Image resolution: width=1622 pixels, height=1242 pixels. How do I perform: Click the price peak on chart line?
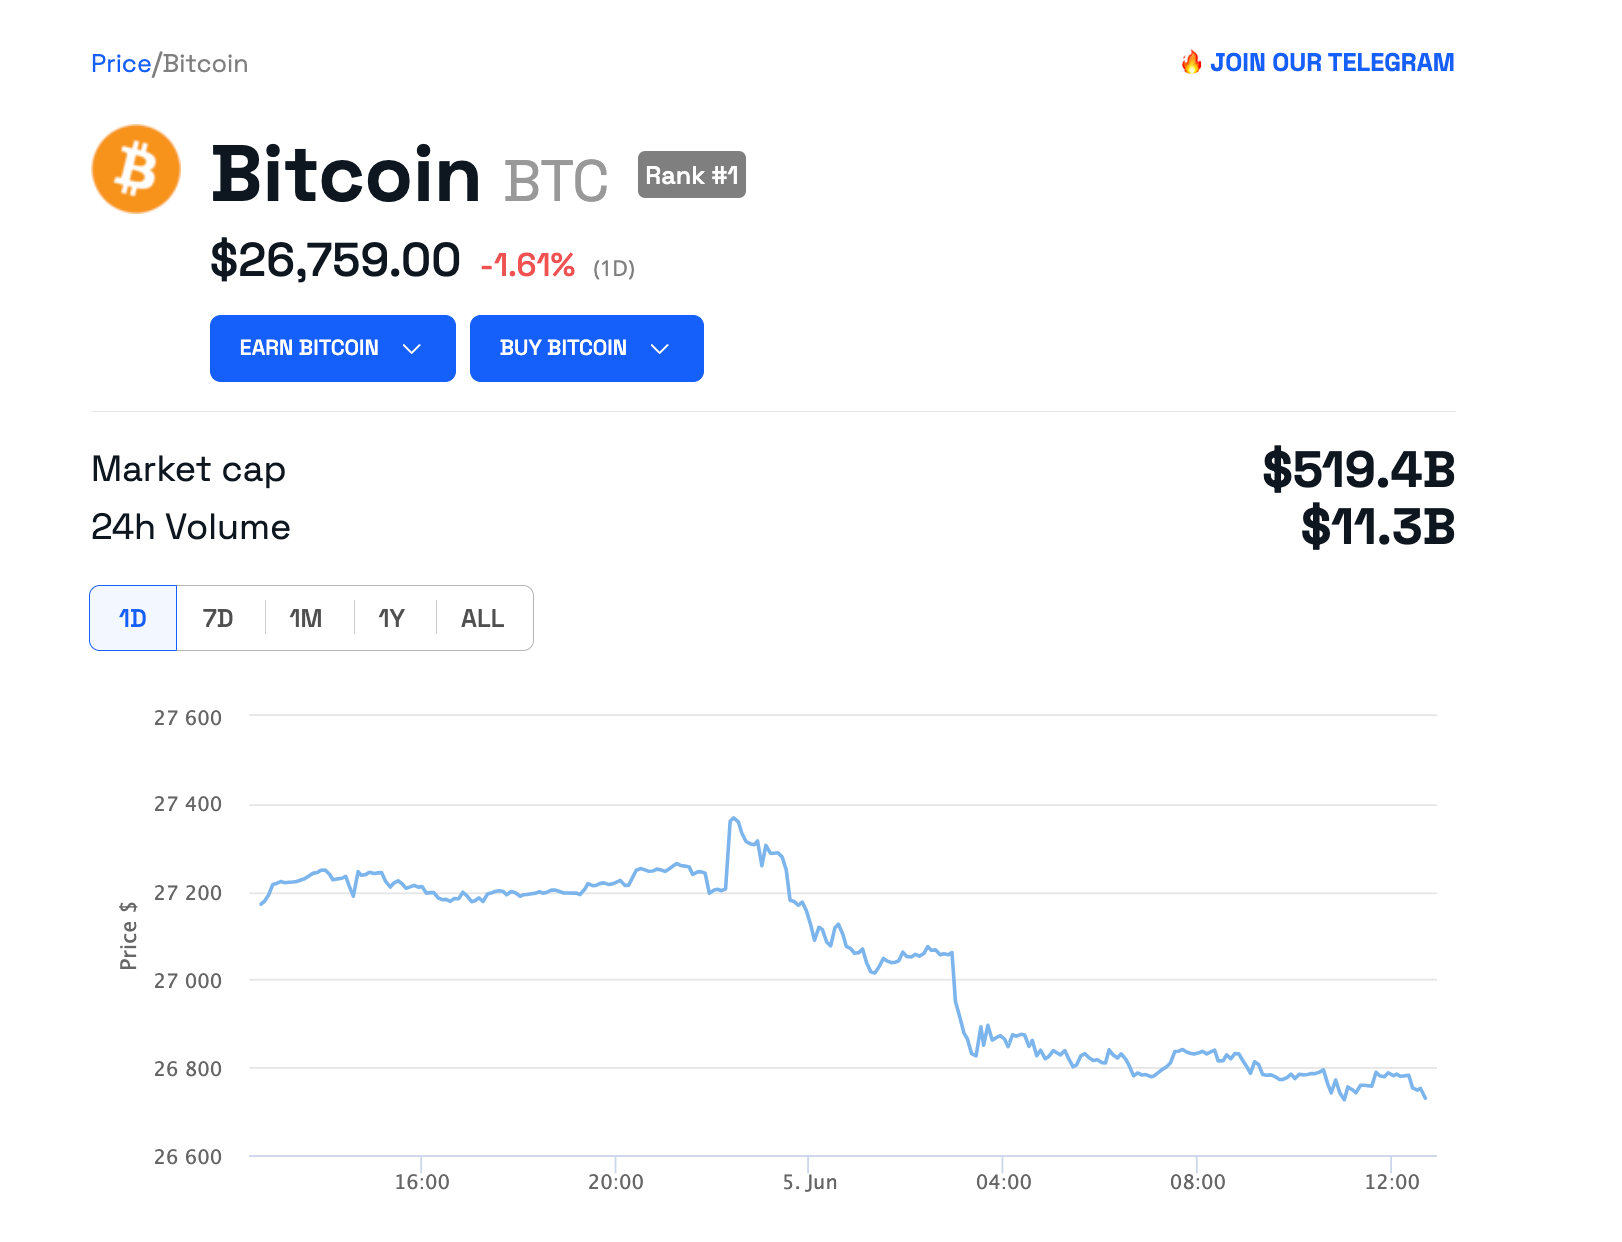pyautogui.click(x=734, y=819)
